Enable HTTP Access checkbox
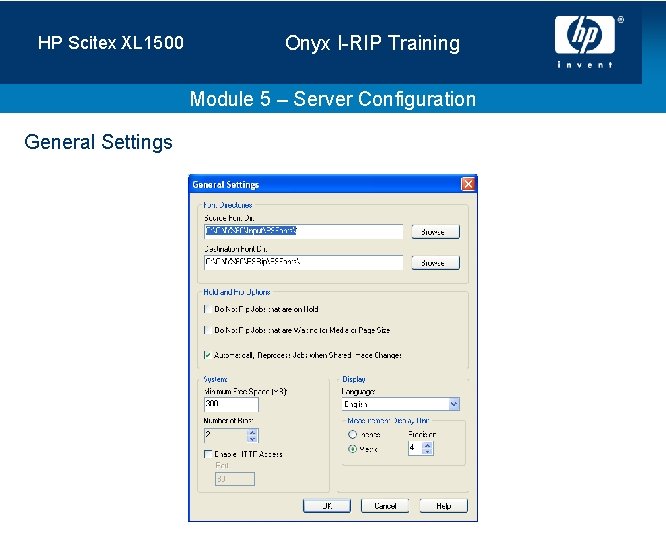The height and width of the screenshot is (539, 666). click(208, 454)
